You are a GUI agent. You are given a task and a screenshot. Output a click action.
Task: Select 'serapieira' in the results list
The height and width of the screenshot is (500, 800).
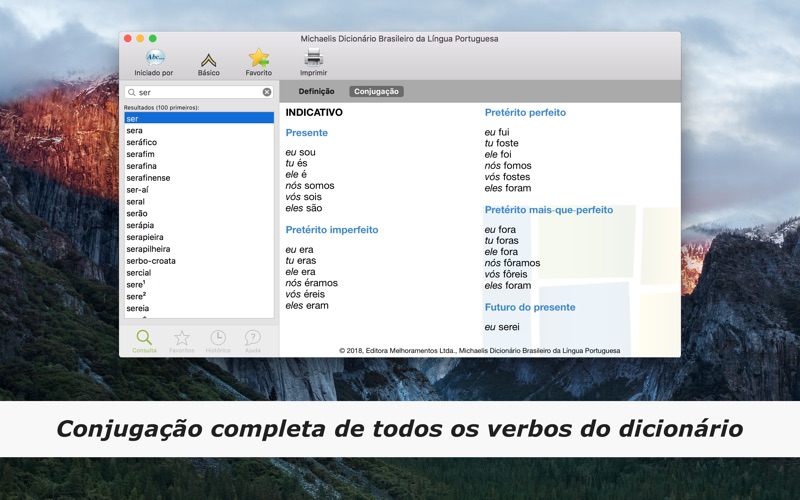(199, 237)
